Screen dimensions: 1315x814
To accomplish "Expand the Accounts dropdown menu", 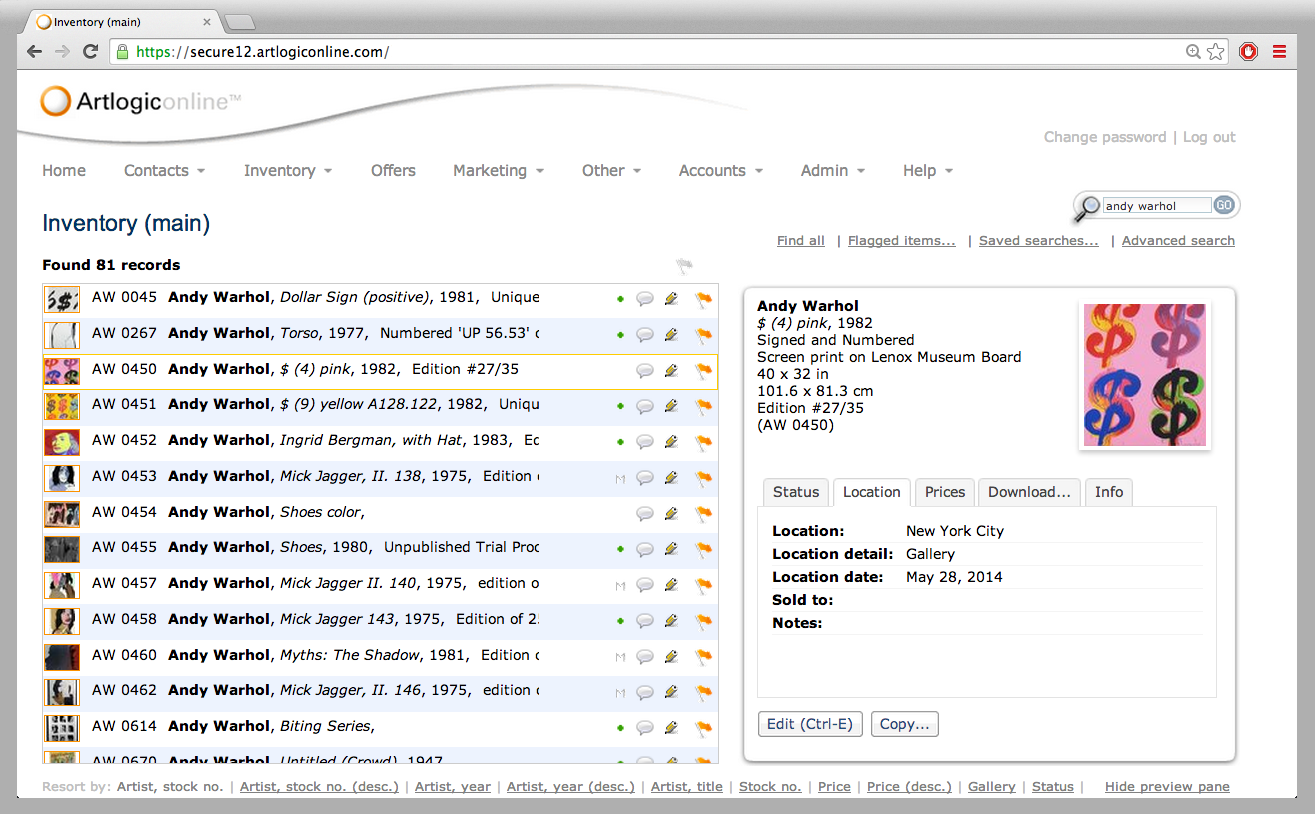I will click(x=720, y=171).
